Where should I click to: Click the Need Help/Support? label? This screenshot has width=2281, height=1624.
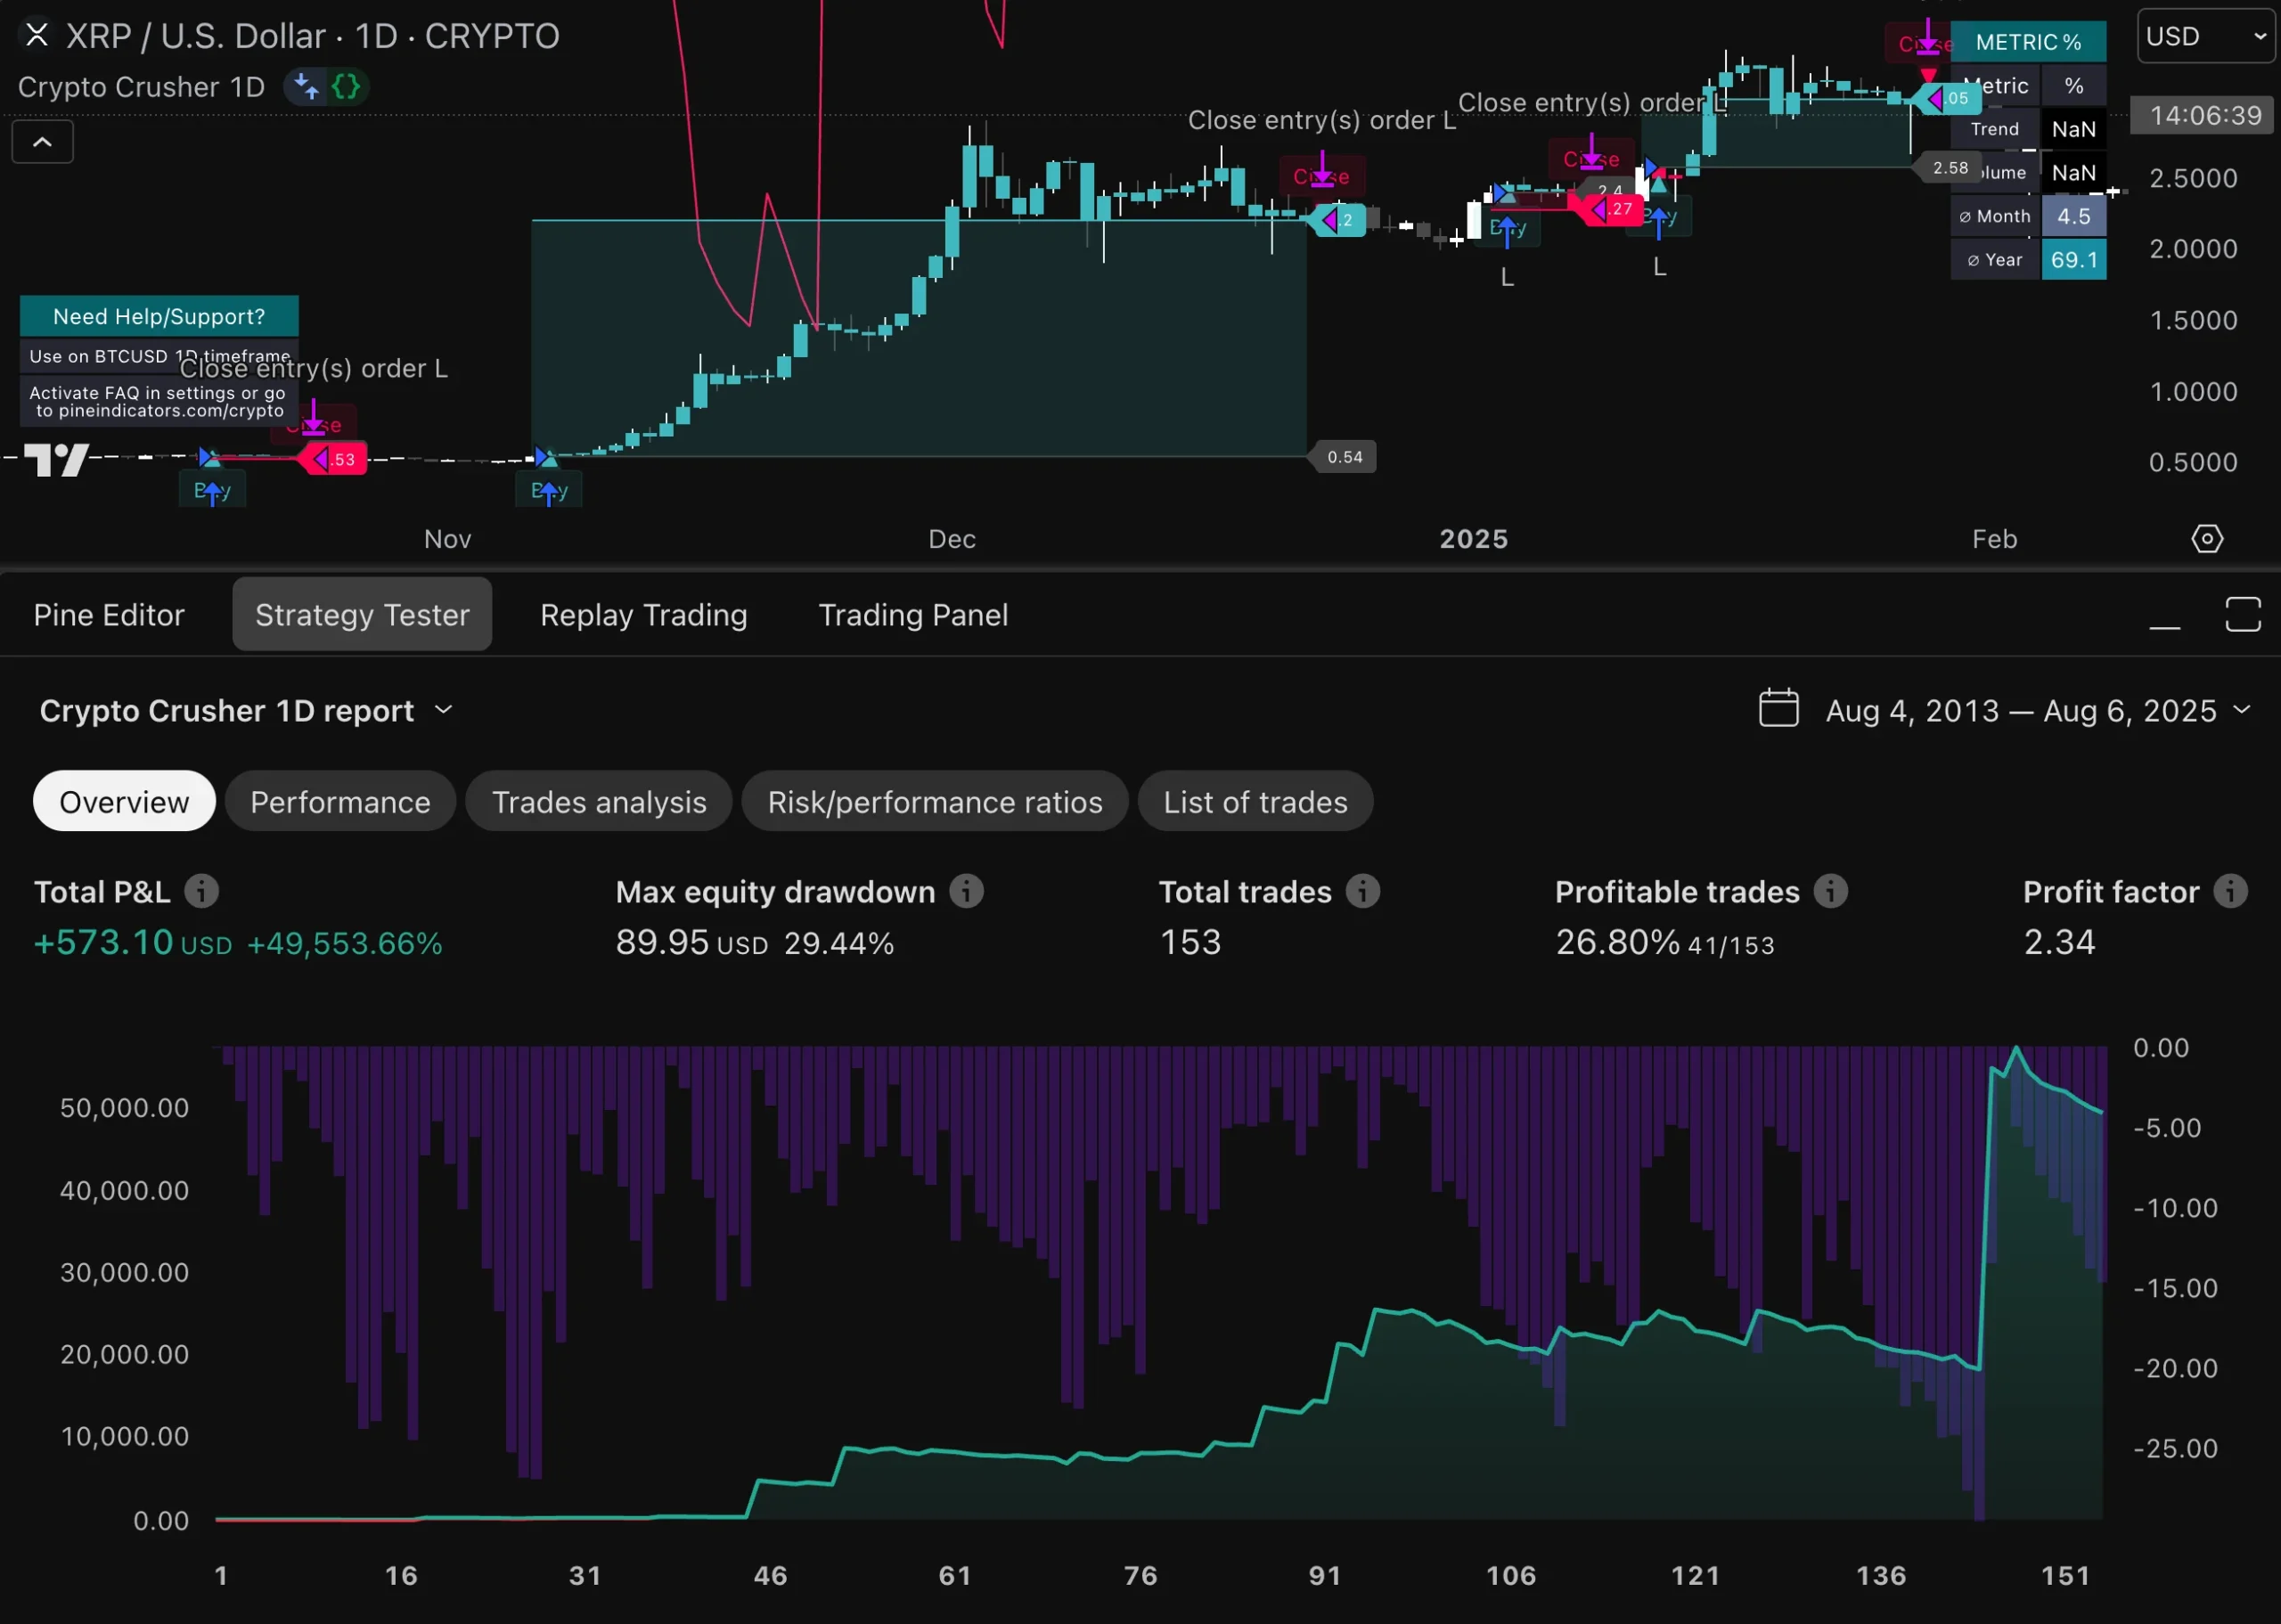(x=159, y=317)
